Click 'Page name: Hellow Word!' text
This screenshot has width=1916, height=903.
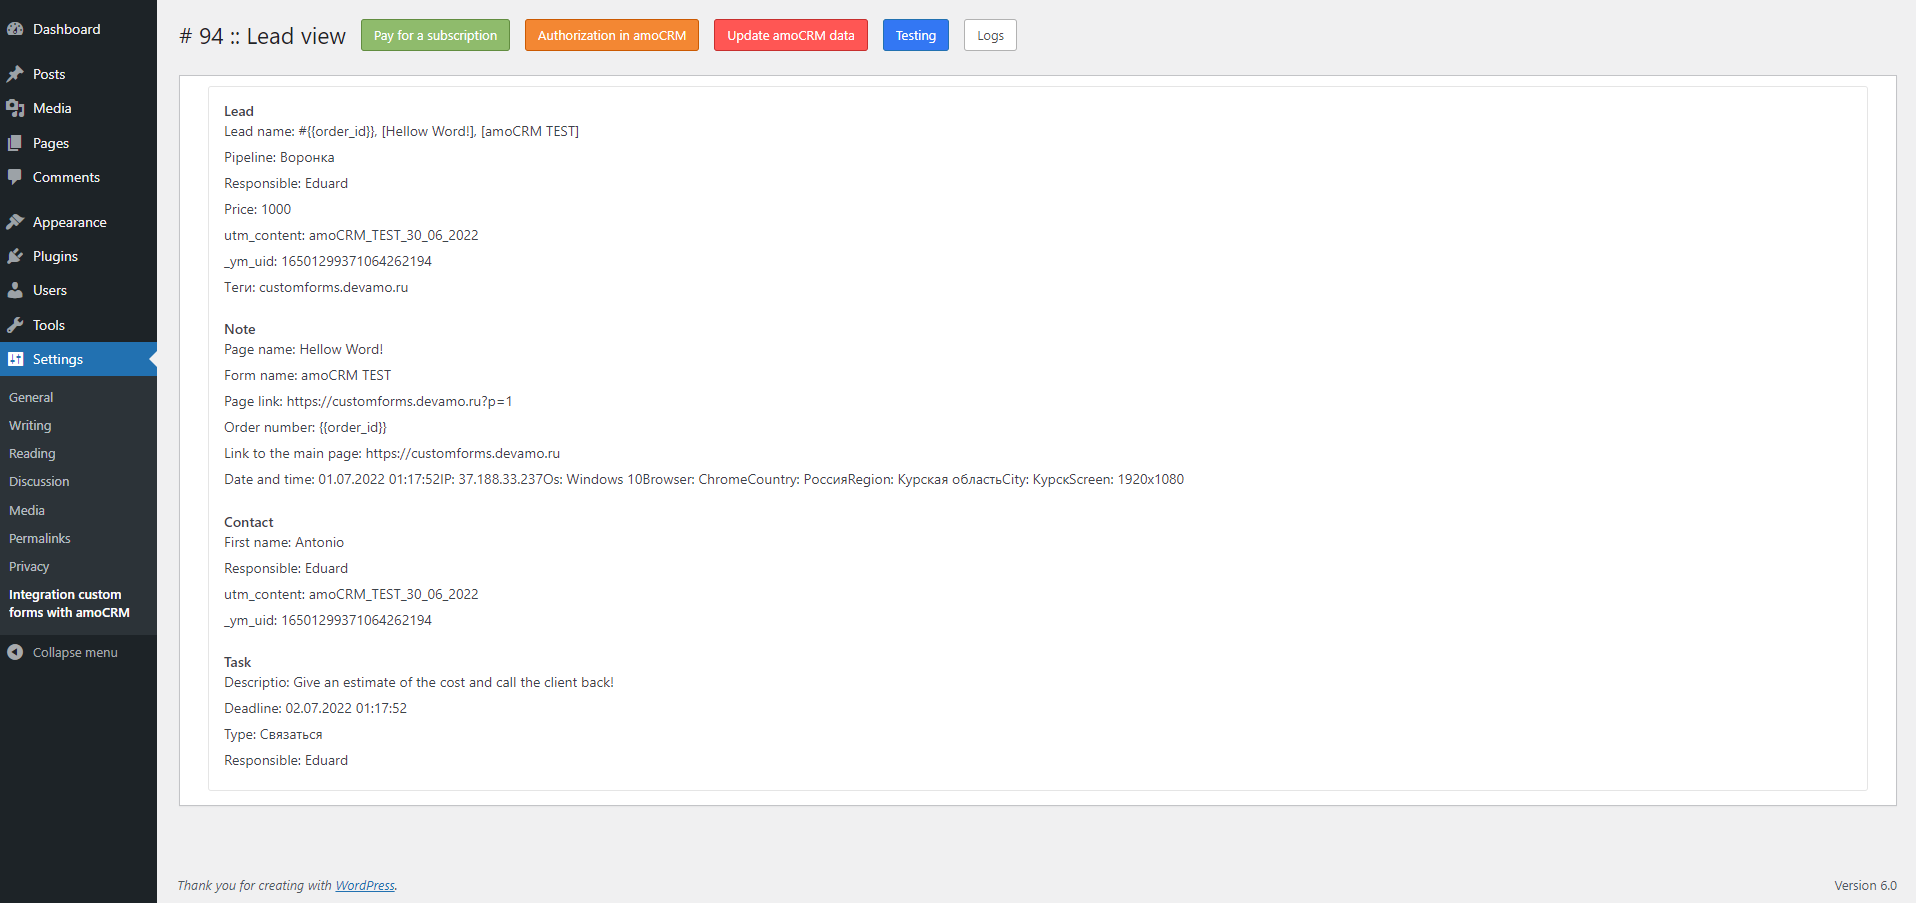click(x=303, y=349)
